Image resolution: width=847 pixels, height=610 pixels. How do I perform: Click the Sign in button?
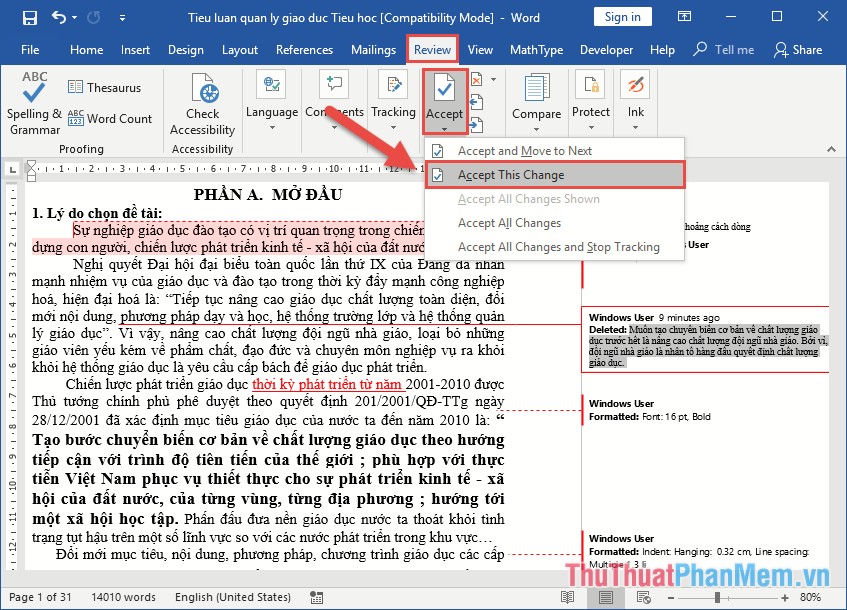[x=622, y=17]
